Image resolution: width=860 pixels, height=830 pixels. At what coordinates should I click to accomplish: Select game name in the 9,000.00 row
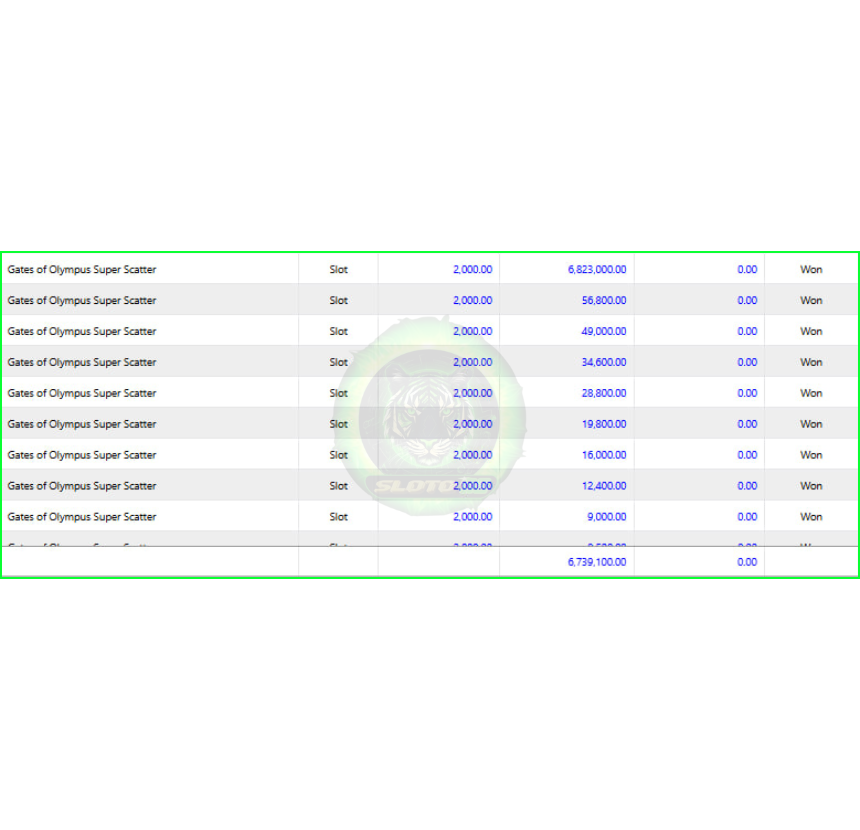[82, 517]
